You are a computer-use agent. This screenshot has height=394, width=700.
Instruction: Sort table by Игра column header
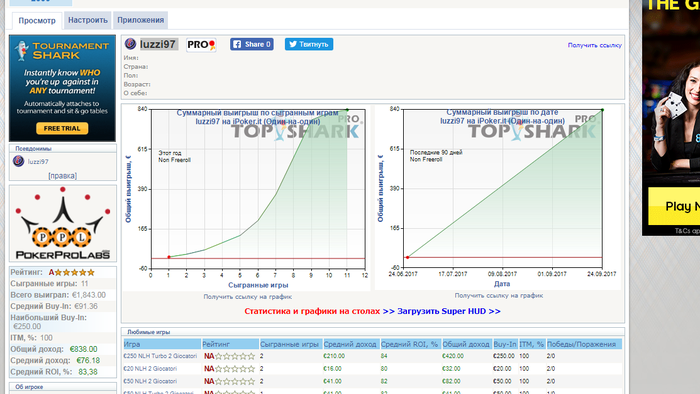click(162, 344)
